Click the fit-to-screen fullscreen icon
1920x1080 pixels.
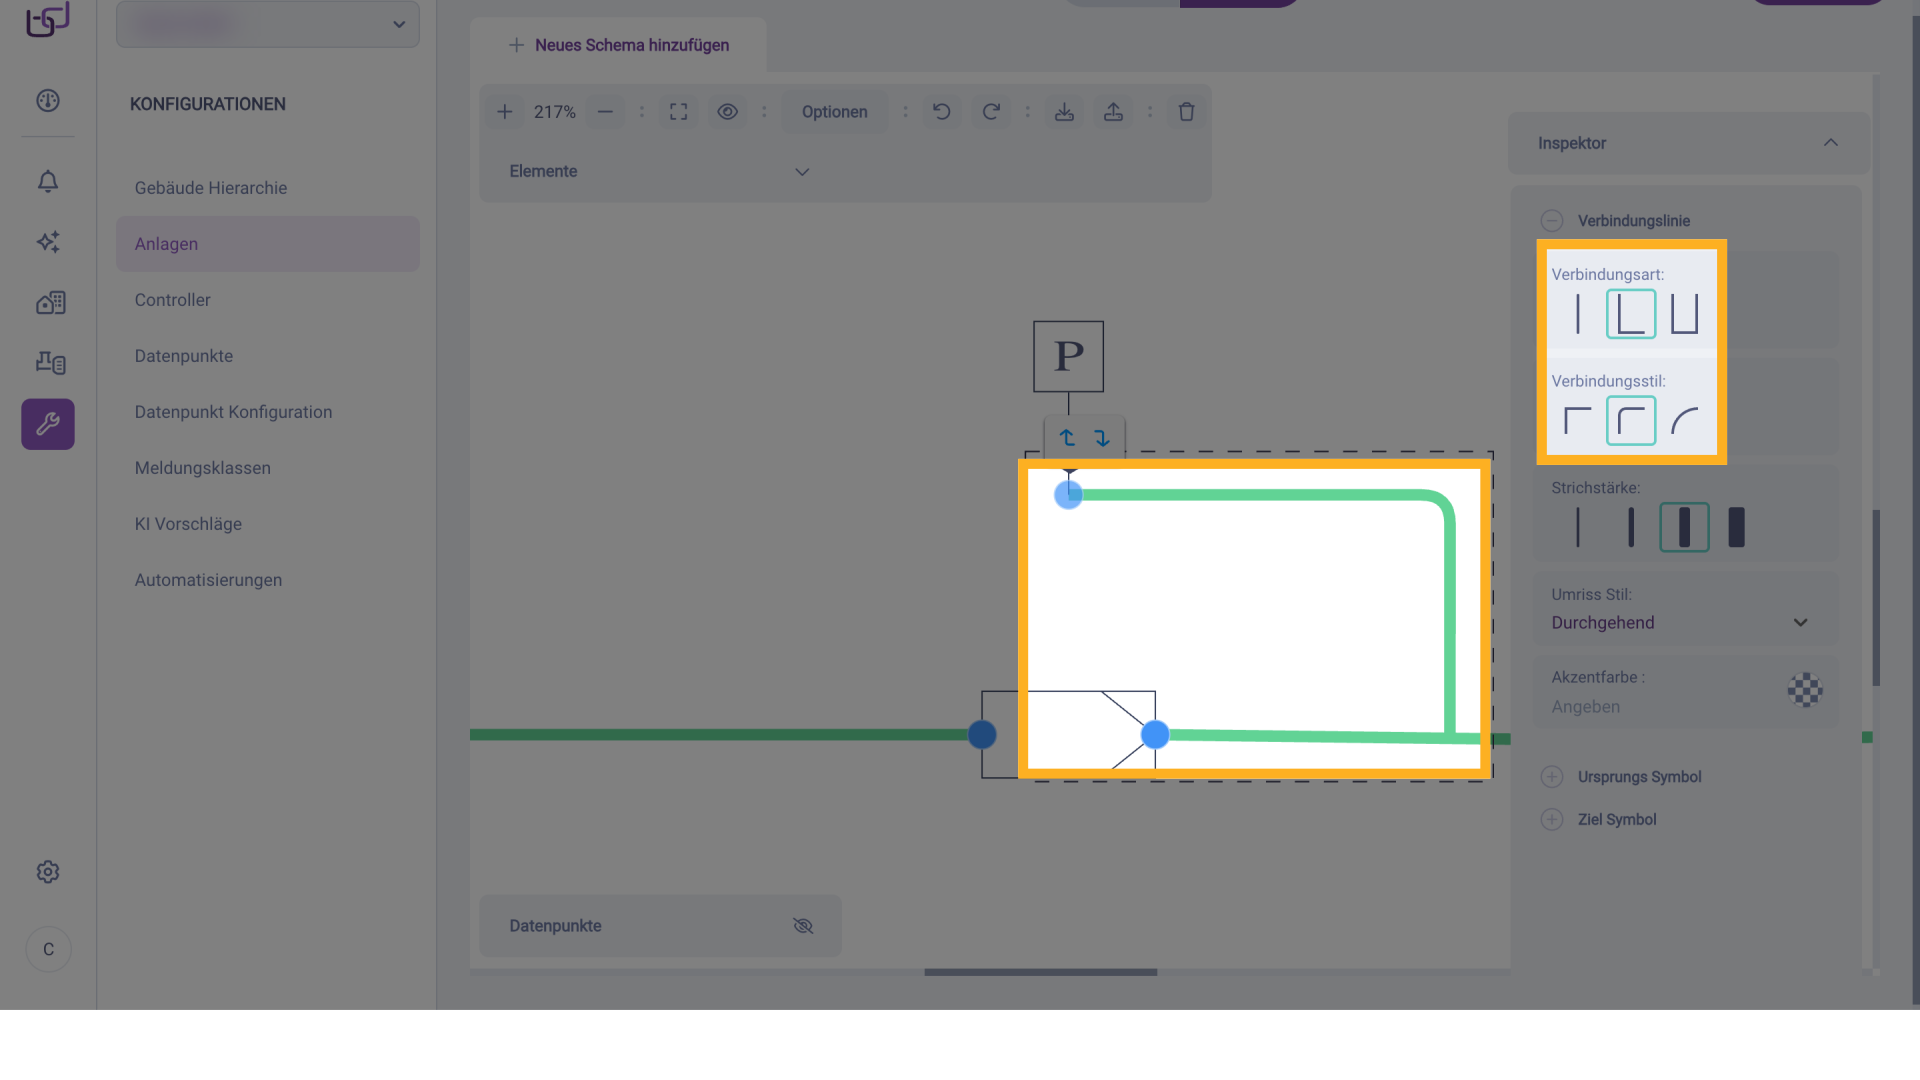click(x=678, y=112)
